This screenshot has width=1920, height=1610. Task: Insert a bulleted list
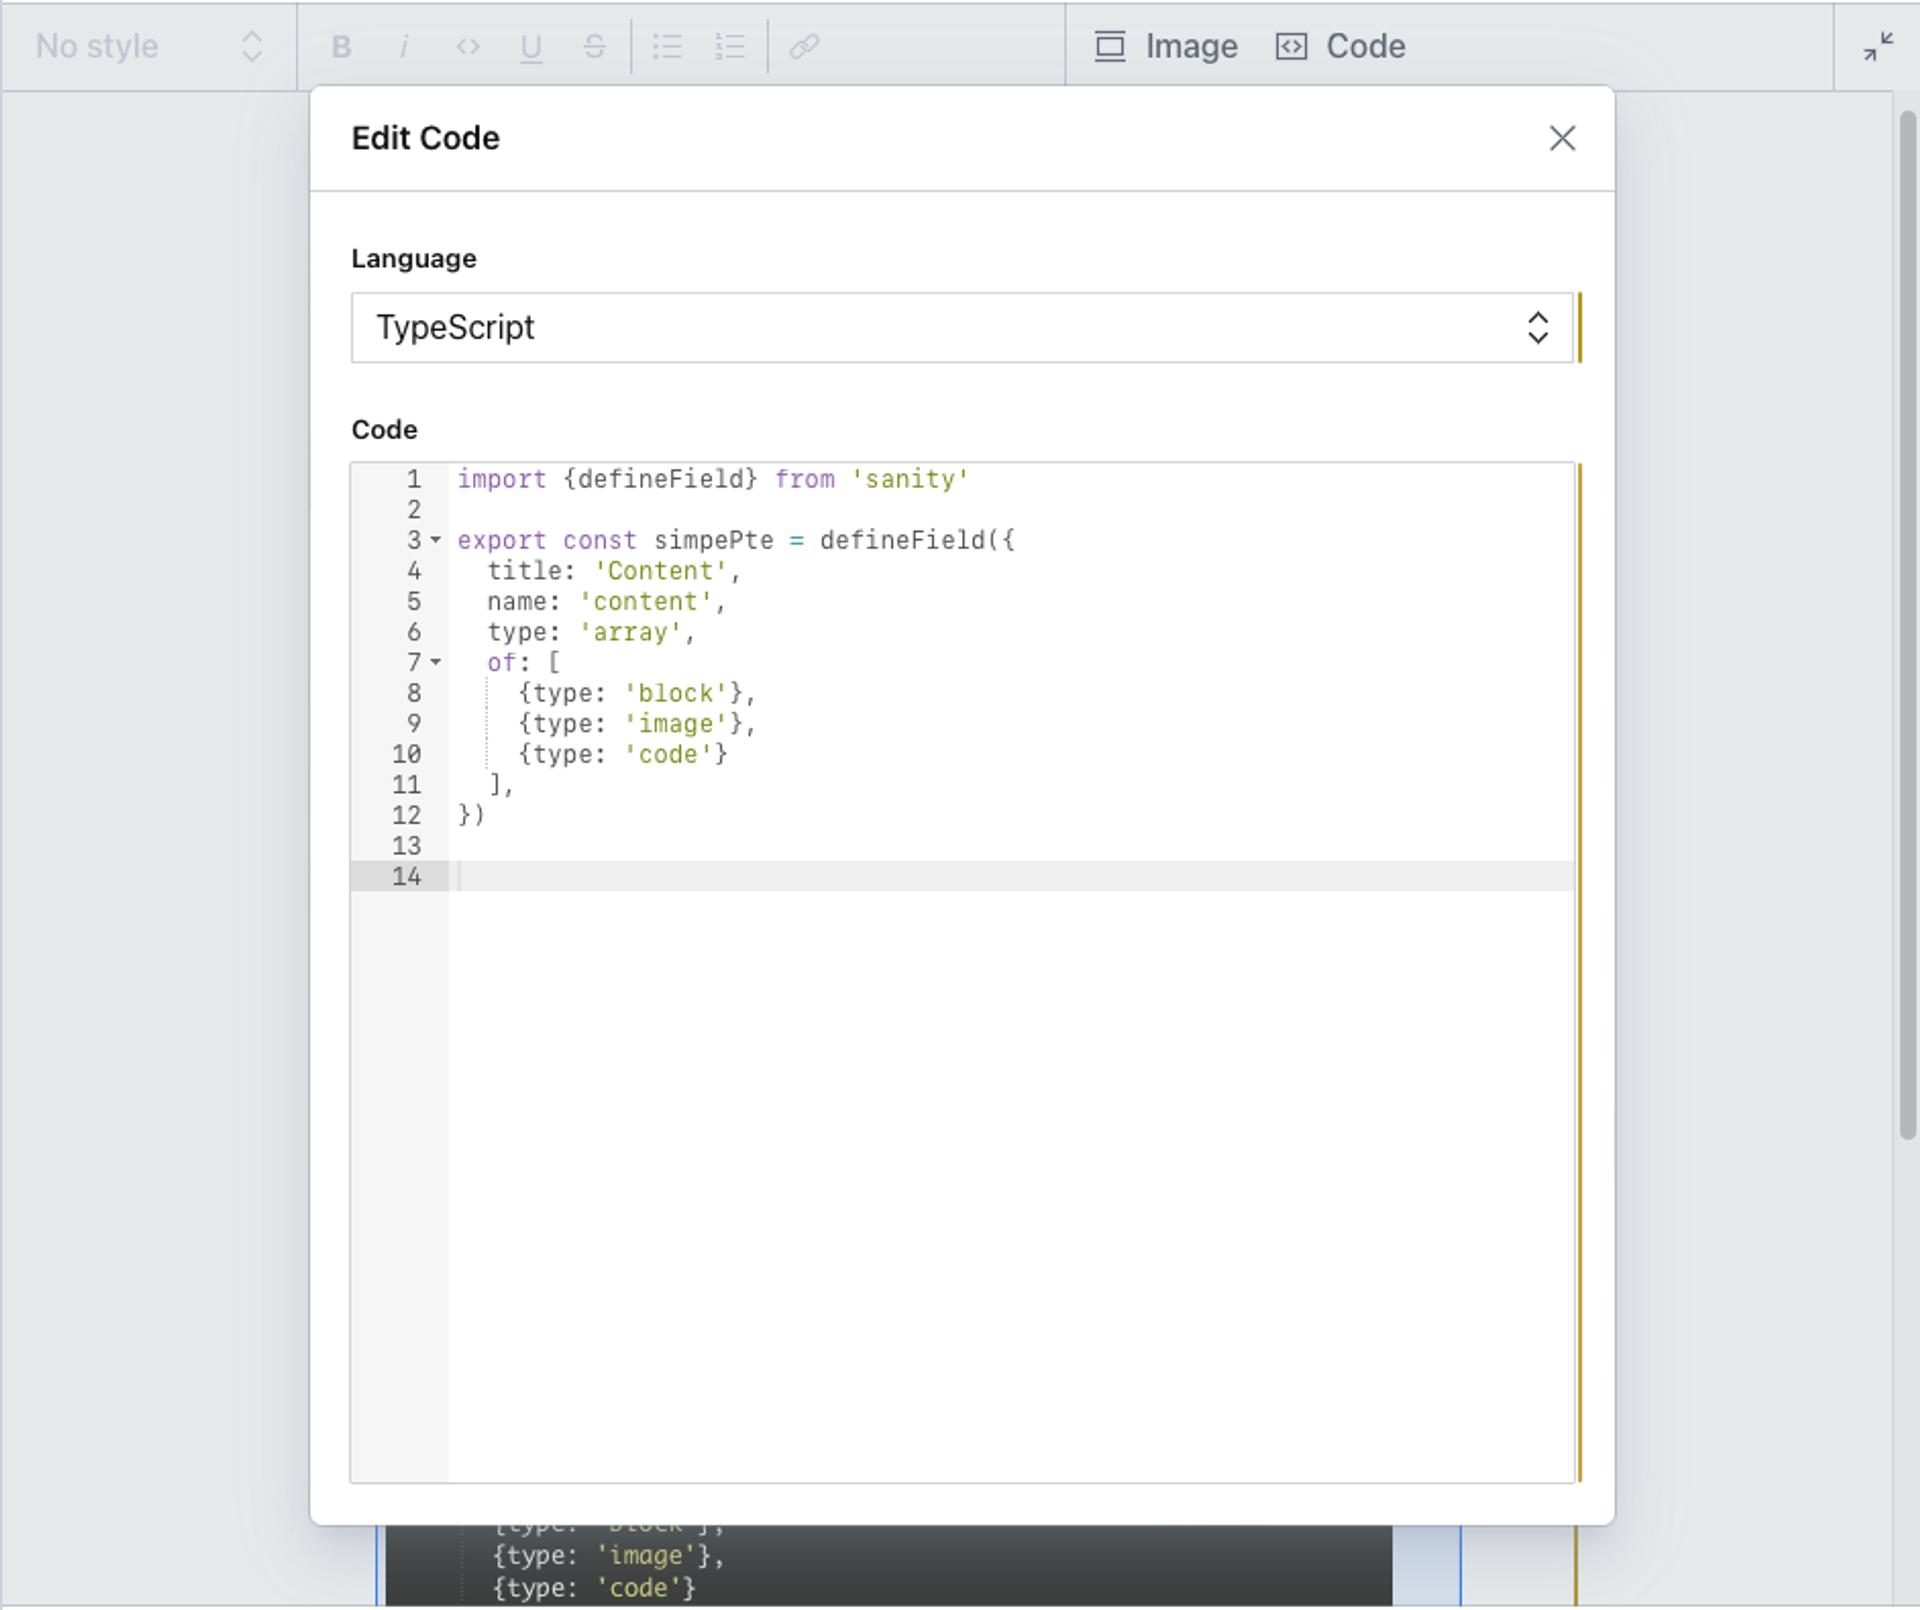pos(667,47)
